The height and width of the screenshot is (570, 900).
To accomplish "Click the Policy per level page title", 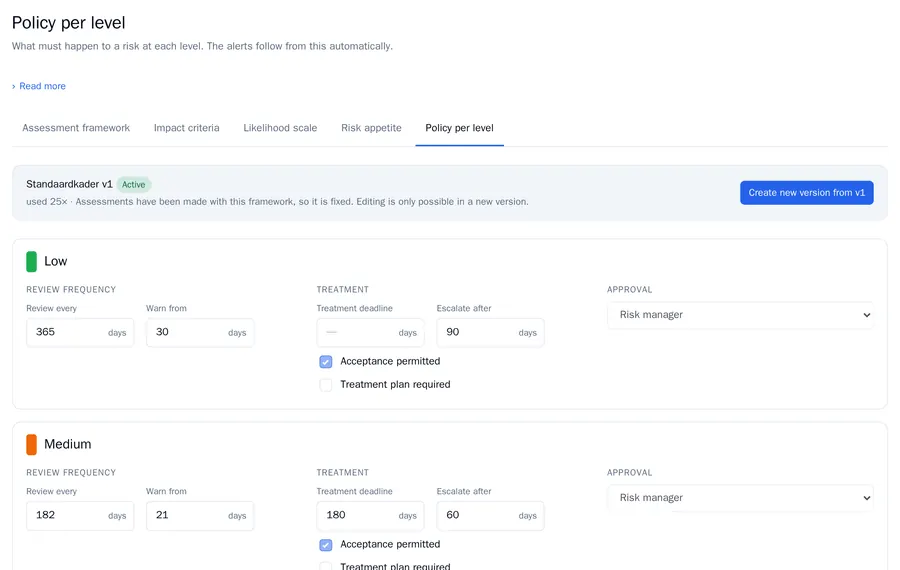I will pyautogui.click(x=68, y=23).
